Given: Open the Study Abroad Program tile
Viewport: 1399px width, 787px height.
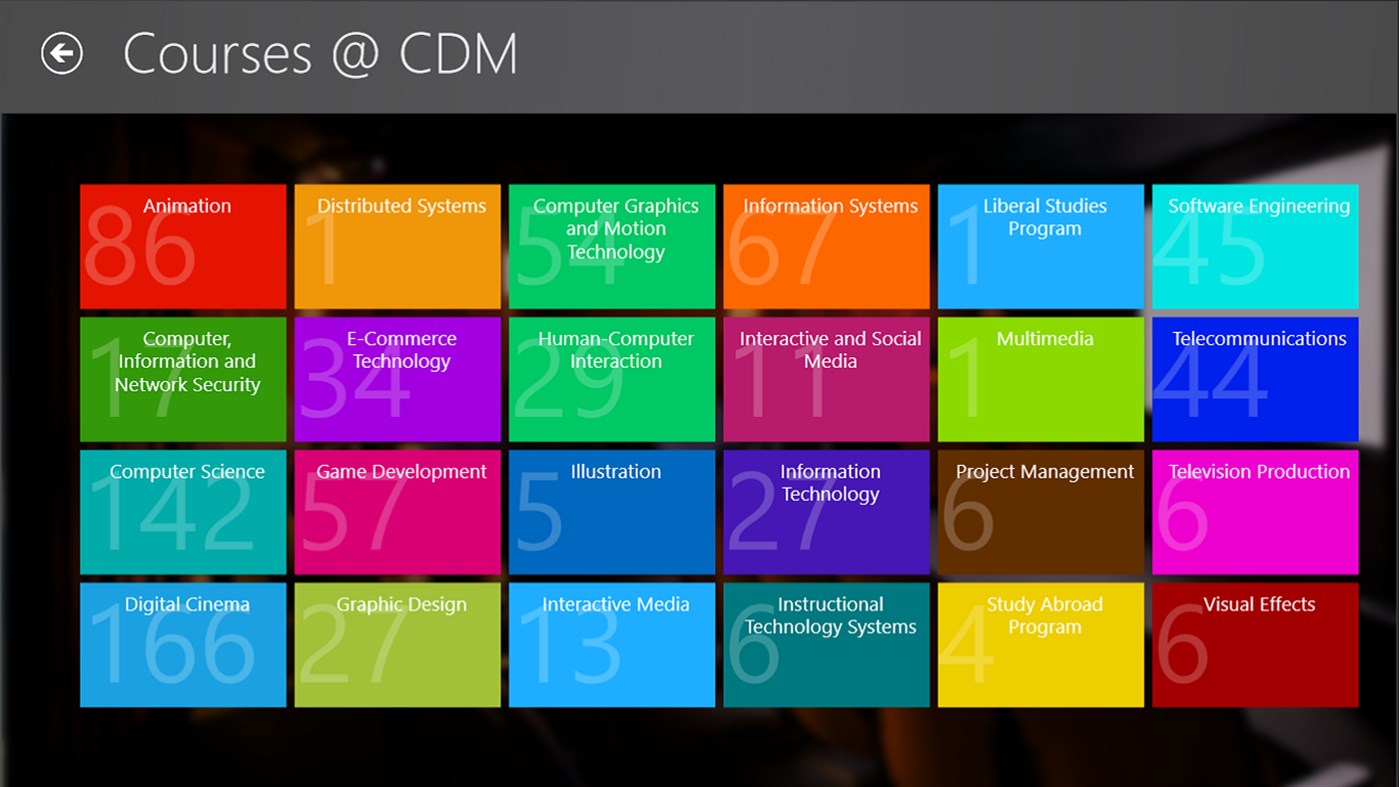Looking at the screenshot, I should 1040,645.
